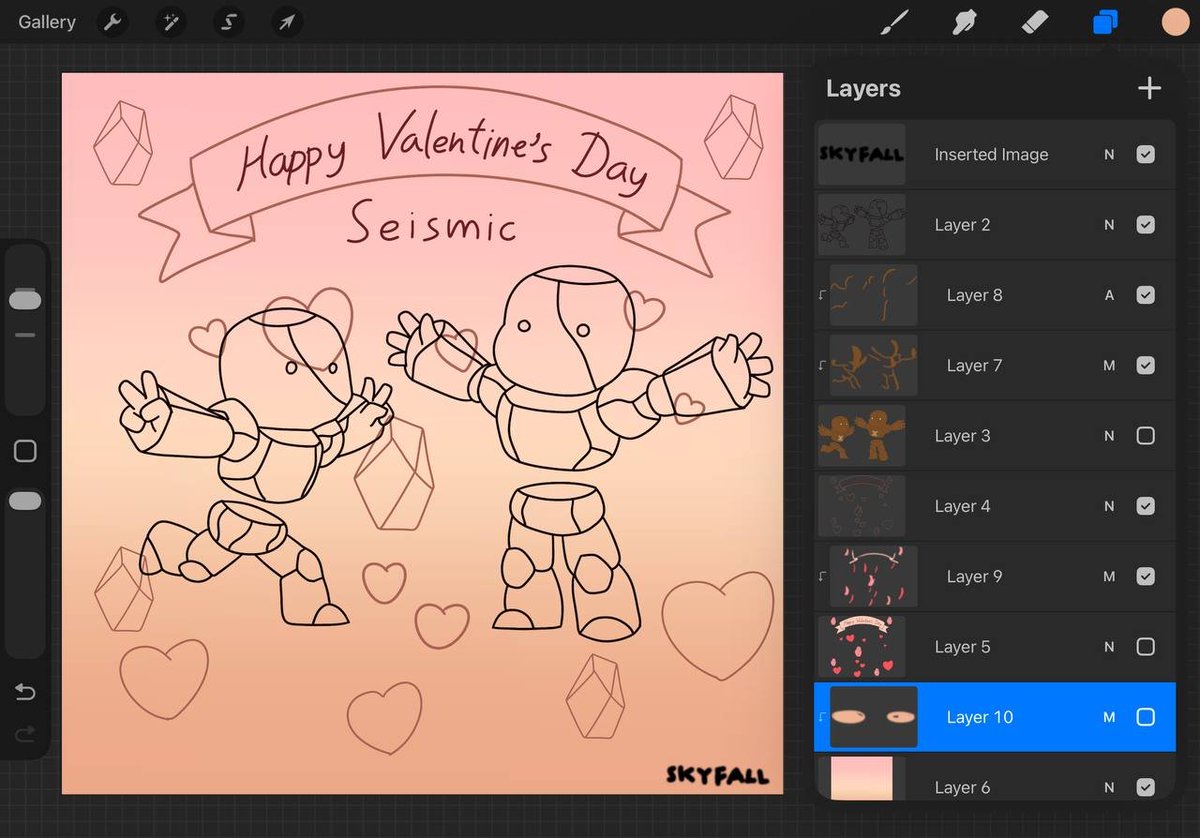Select the 'Layer 4' name text

pos(962,506)
